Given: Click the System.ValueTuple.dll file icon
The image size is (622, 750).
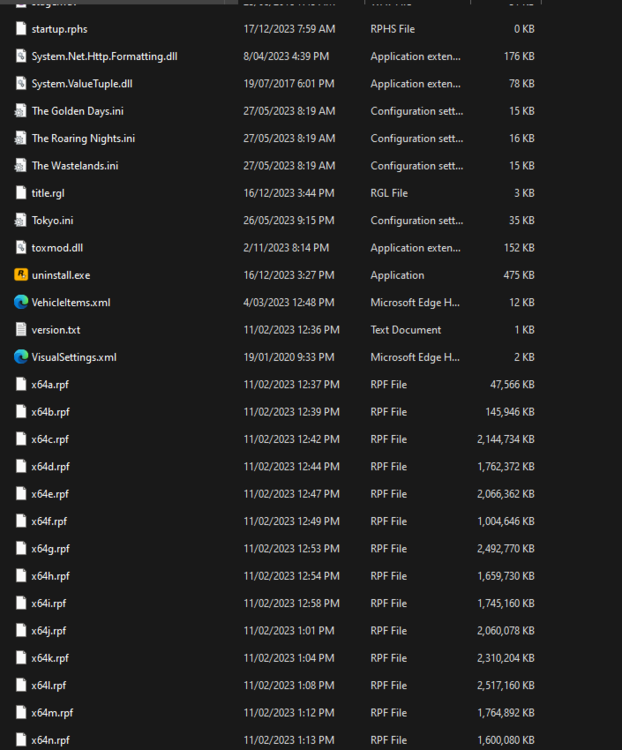Looking at the screenshot, I should tap(21, 83).
